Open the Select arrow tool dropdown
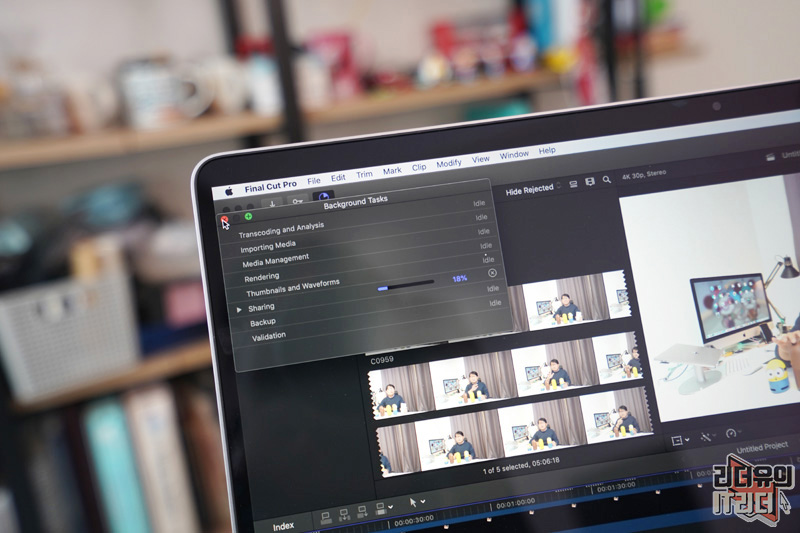Viewport: 800px width, 533px height. click(416, 502)
